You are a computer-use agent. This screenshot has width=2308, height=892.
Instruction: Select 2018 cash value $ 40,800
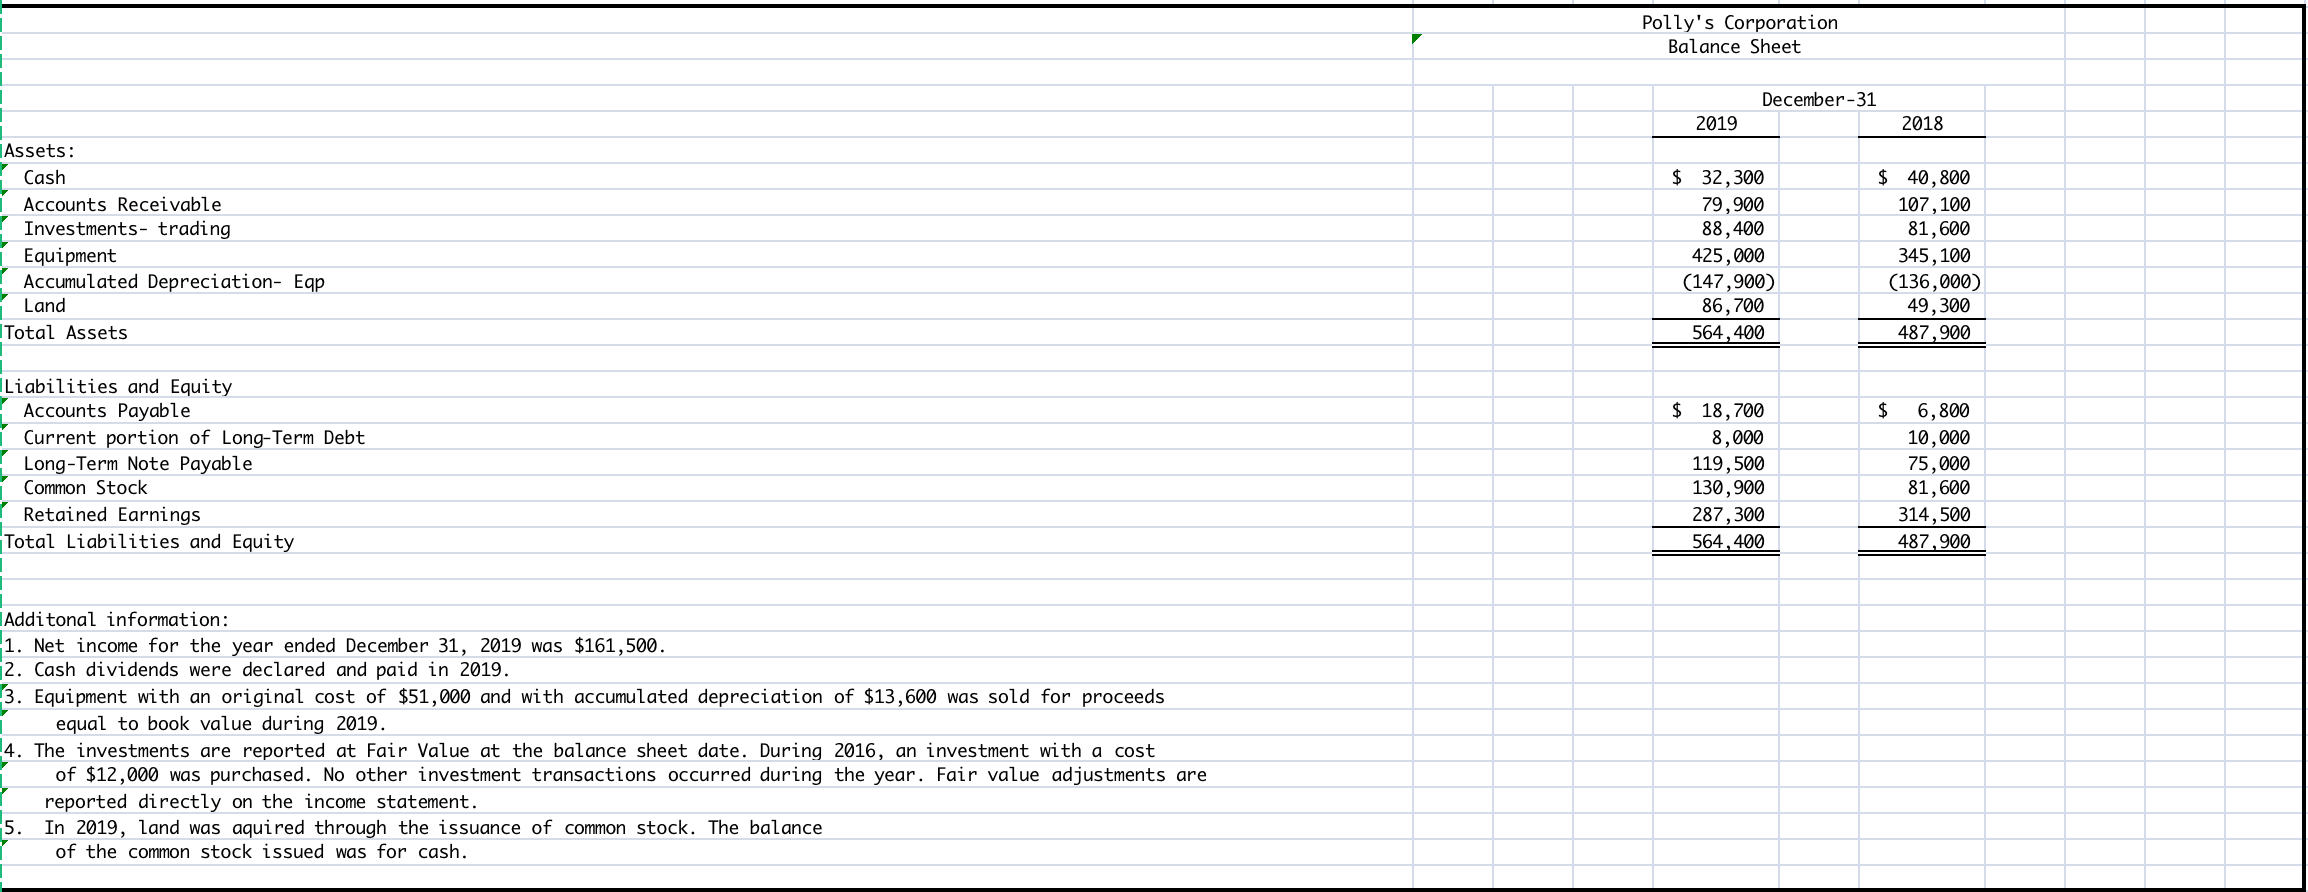1924,177
